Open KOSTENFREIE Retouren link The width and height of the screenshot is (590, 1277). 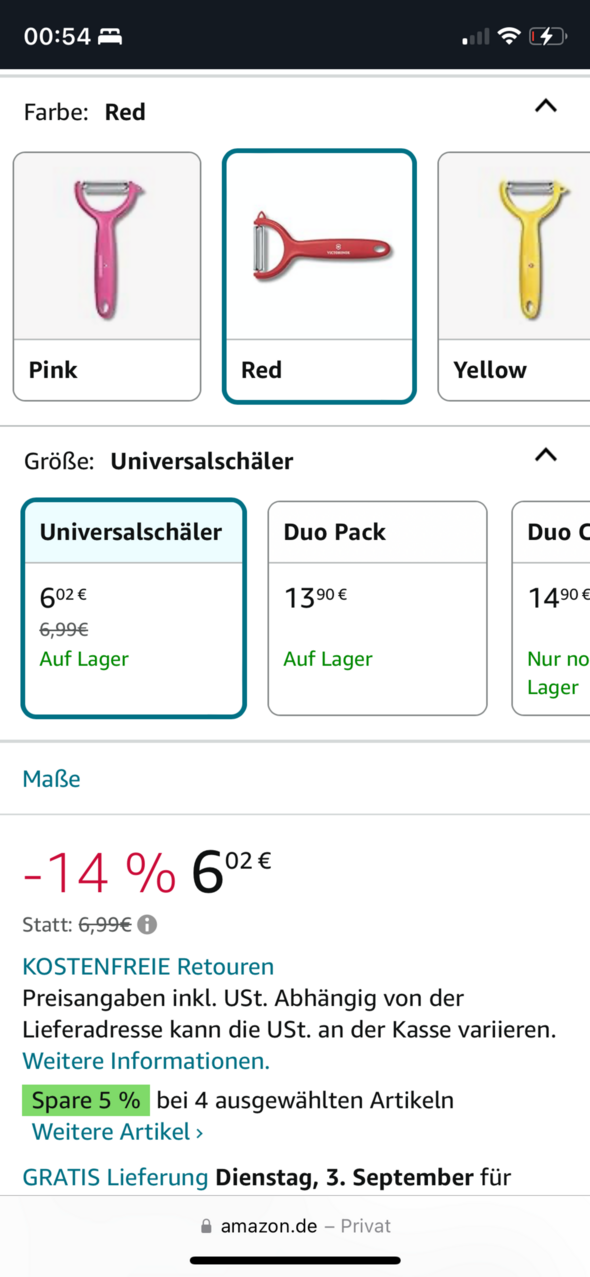(x=148, y=967)
